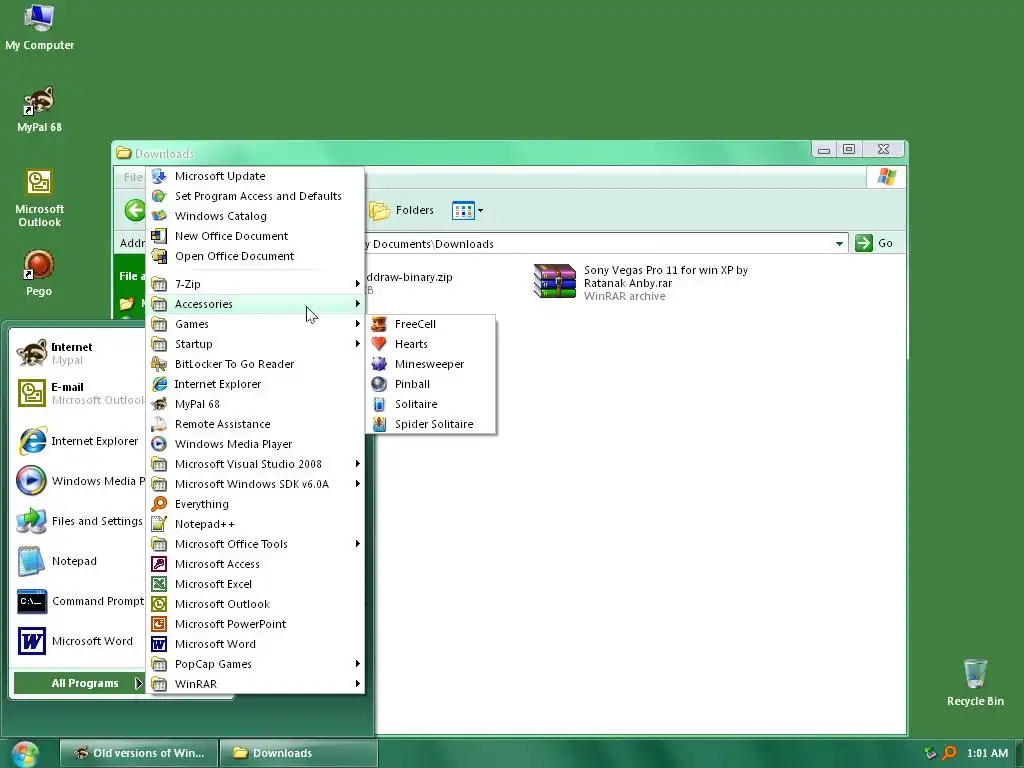Launch Hearts game
Image resolution: width=1024 pixels, height=768 pixels.
click(x=432, y=344)
